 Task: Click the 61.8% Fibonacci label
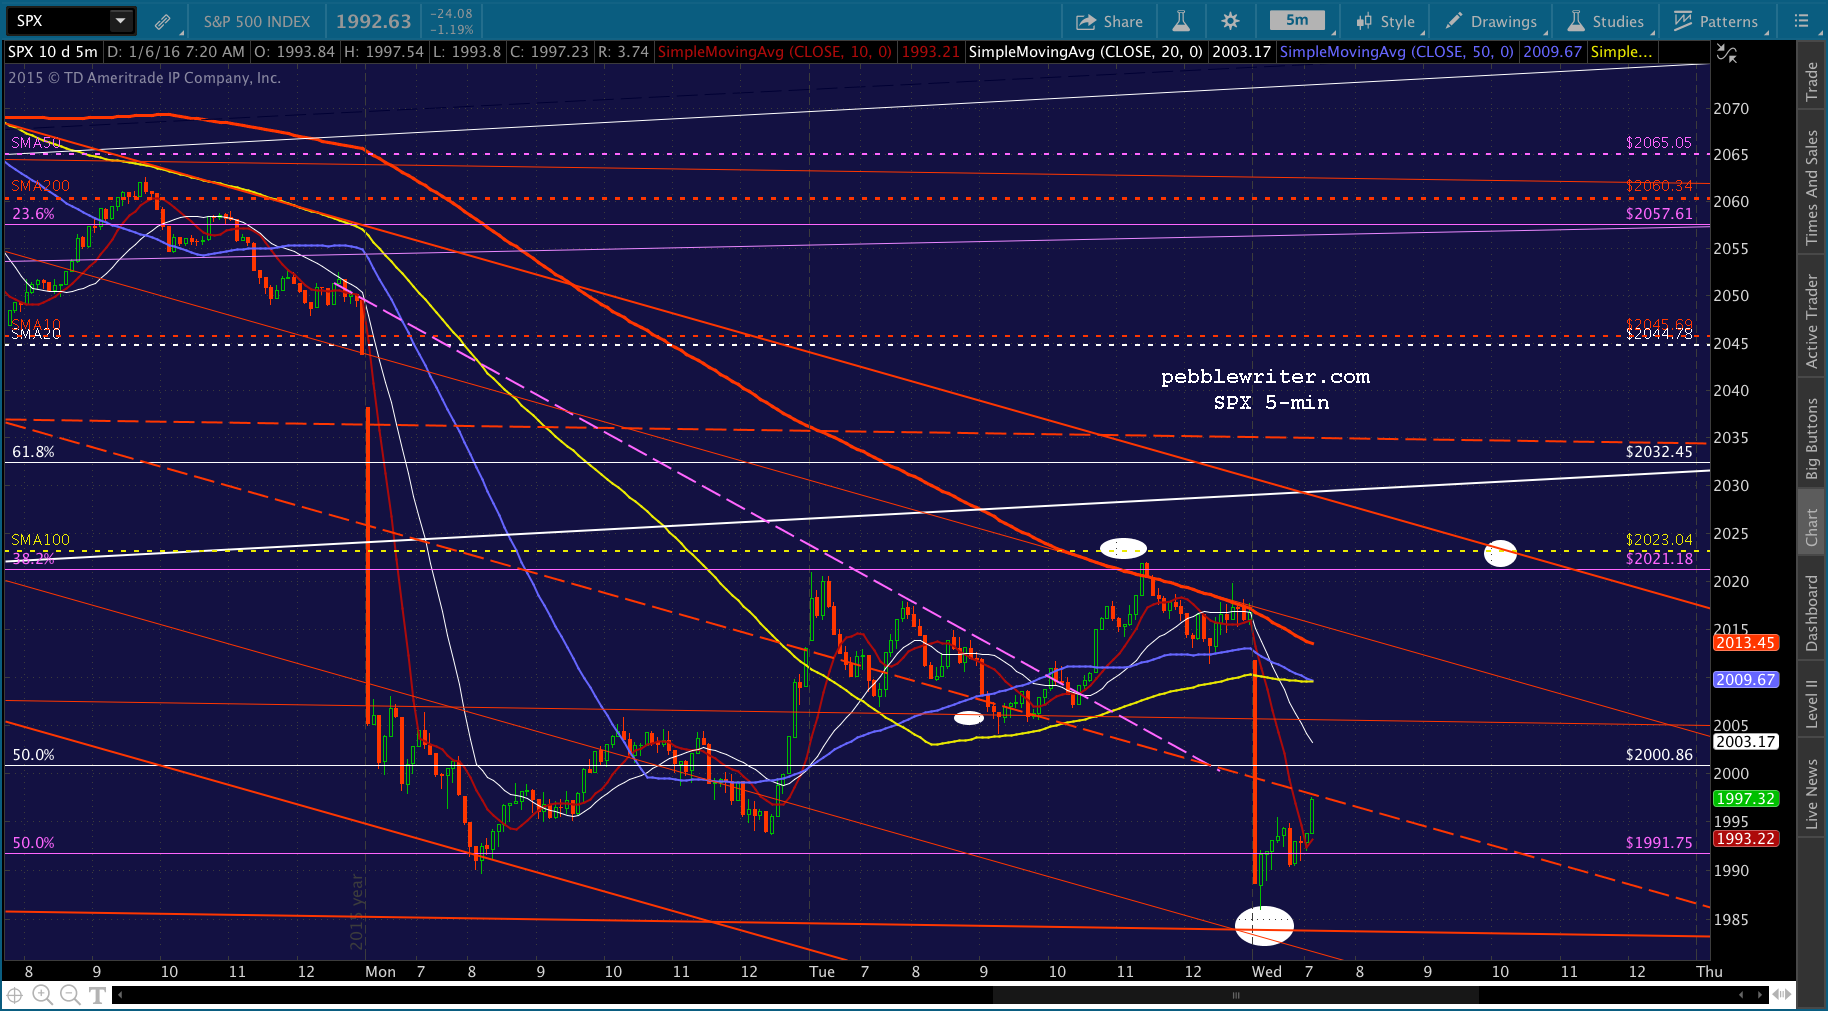[x=33, y=452]
